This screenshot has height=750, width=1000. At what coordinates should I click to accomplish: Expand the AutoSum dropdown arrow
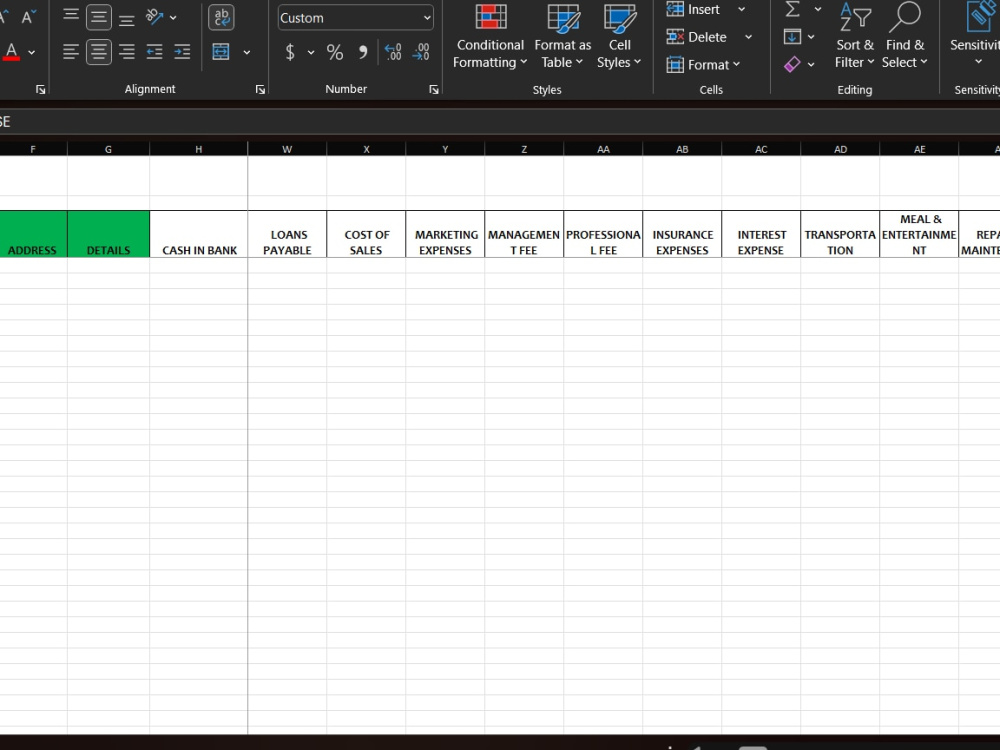(x=818, y=9)
